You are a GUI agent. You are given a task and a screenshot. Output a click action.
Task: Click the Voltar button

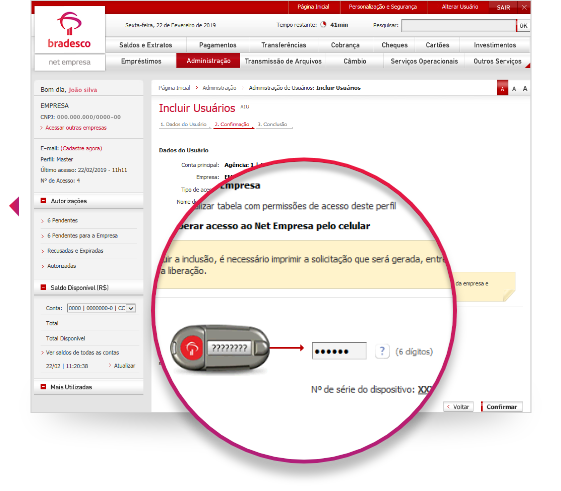pos(458,407)
